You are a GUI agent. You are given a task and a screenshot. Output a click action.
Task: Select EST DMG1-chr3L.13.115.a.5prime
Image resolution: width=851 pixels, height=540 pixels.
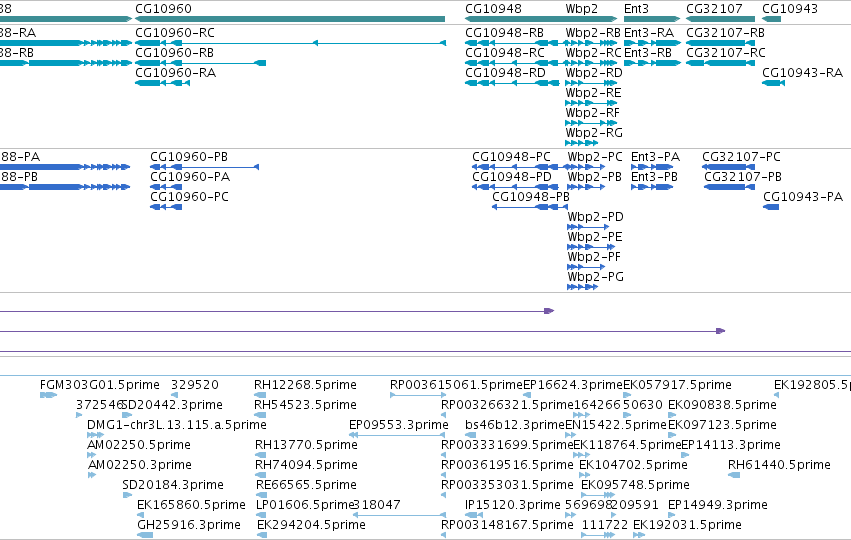coord(176,425)
